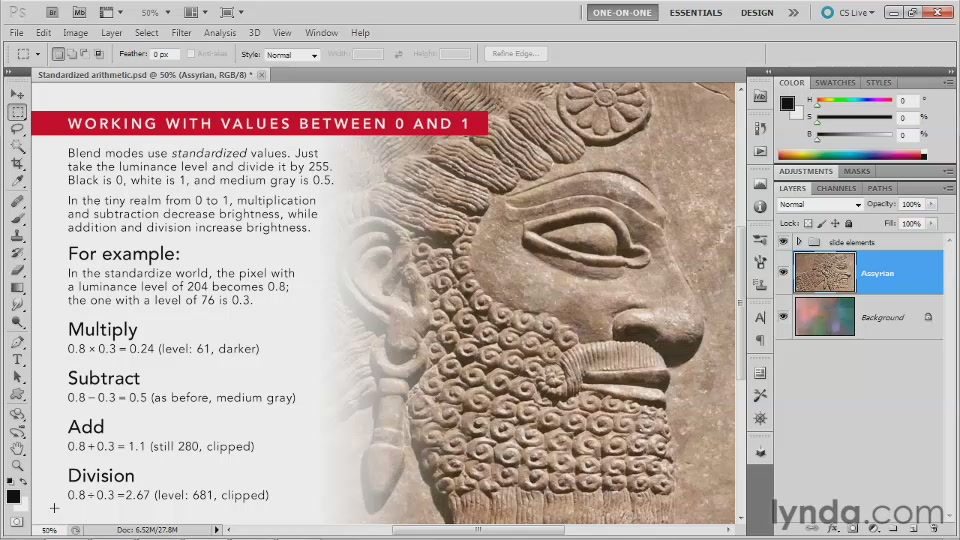Show more workspaces chevron
Image resolution: width=960 pixels, height=540 pixels.
pos(793,12)
